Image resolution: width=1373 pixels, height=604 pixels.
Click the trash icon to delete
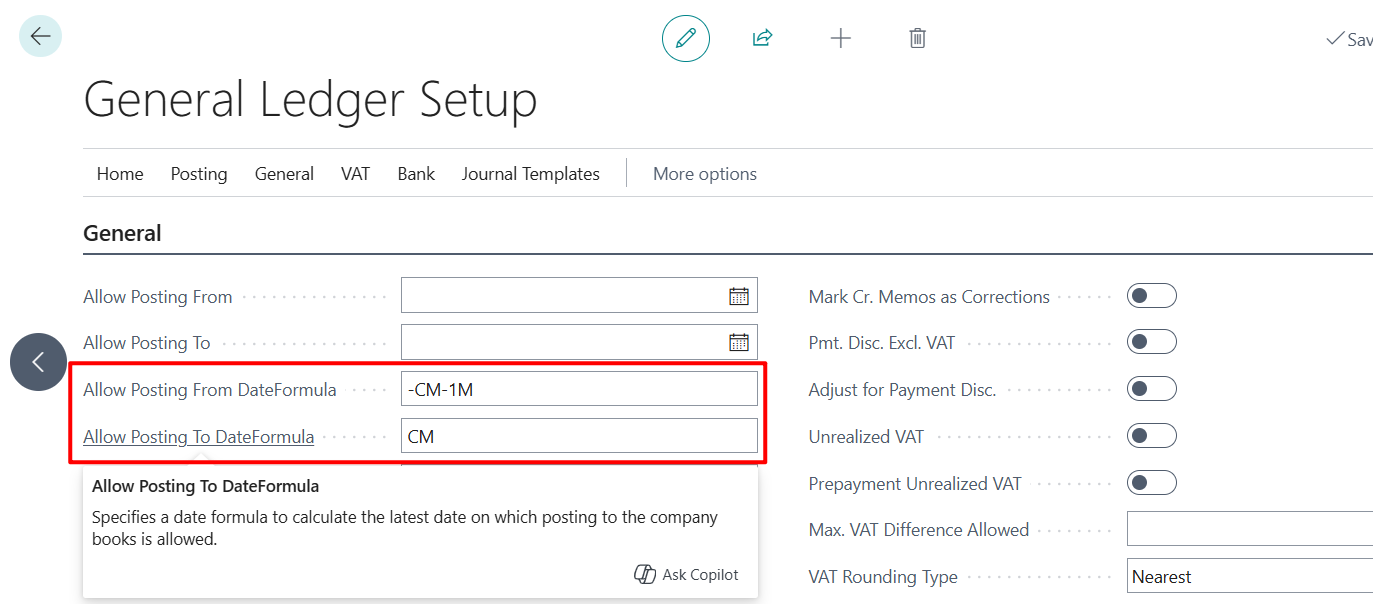917,37
